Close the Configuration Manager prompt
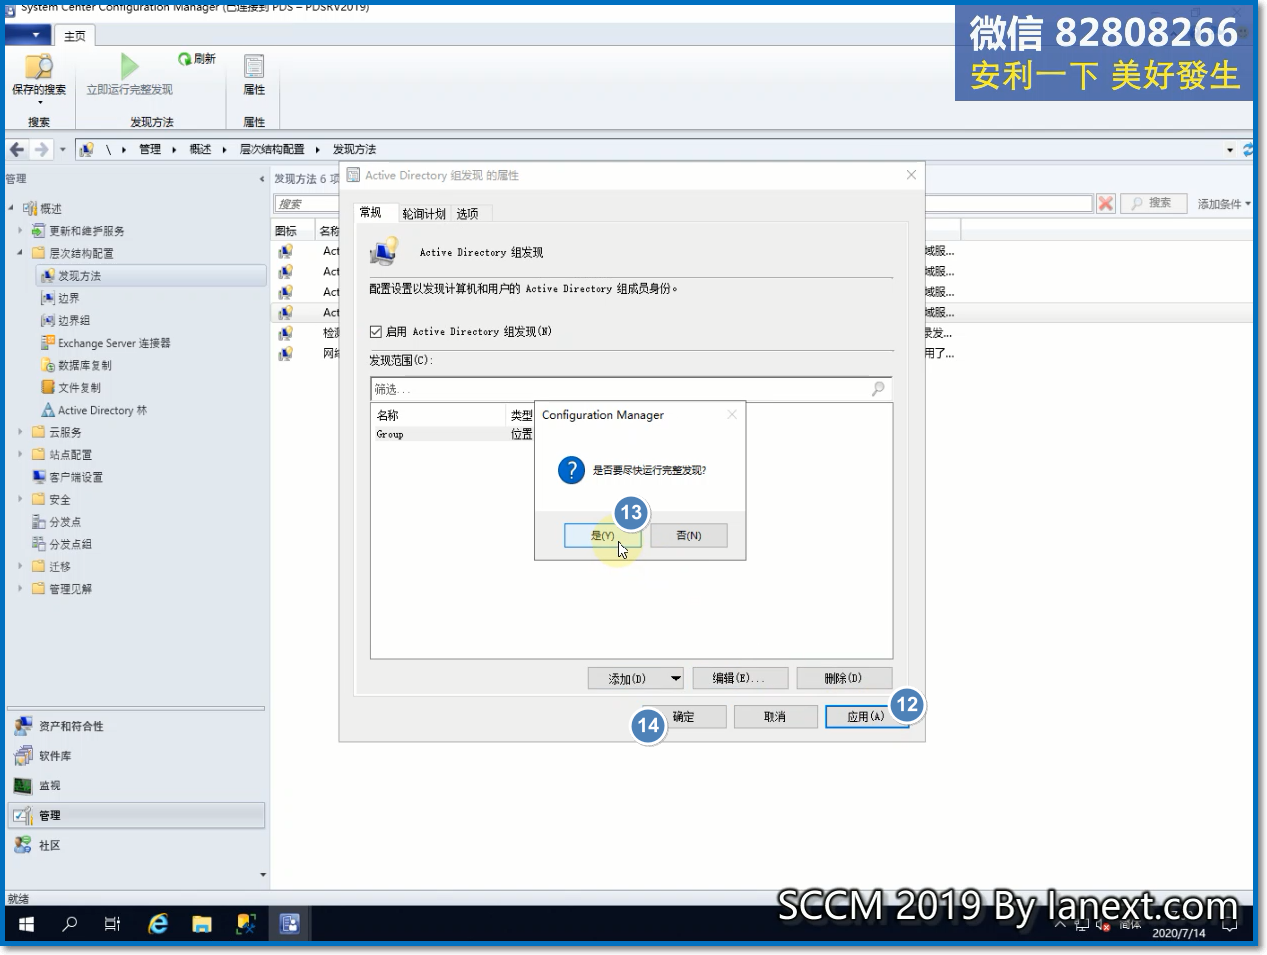Screen dimensions: 1267x955 [x=732, y=414]
